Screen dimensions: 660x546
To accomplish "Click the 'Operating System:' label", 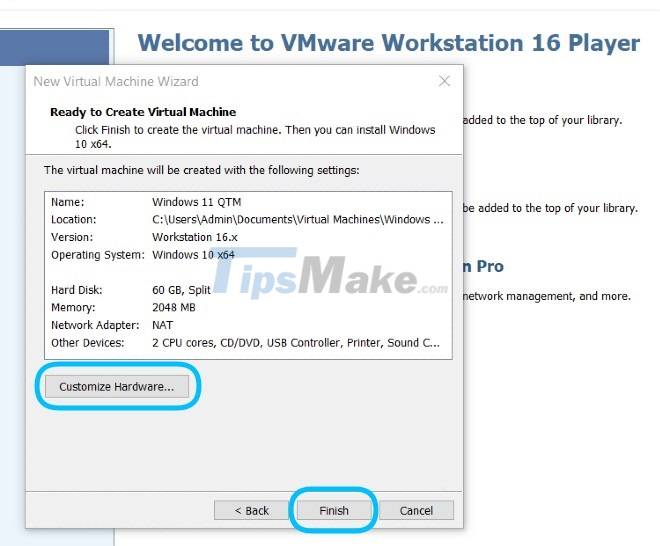I will [97, 255].
